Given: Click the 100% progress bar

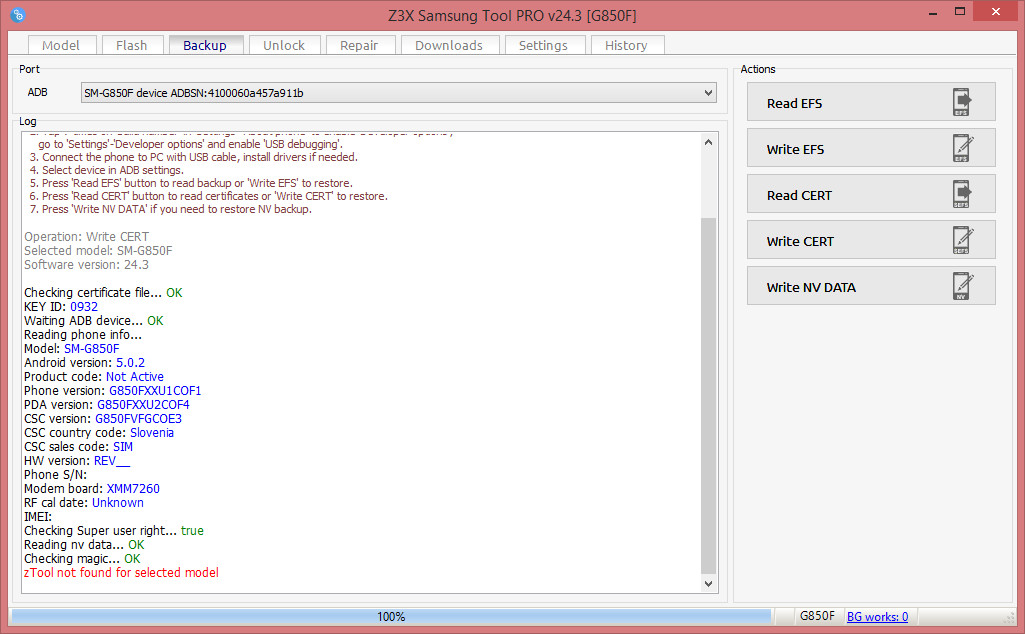Looking at the screenshot, I should point(391,616).
